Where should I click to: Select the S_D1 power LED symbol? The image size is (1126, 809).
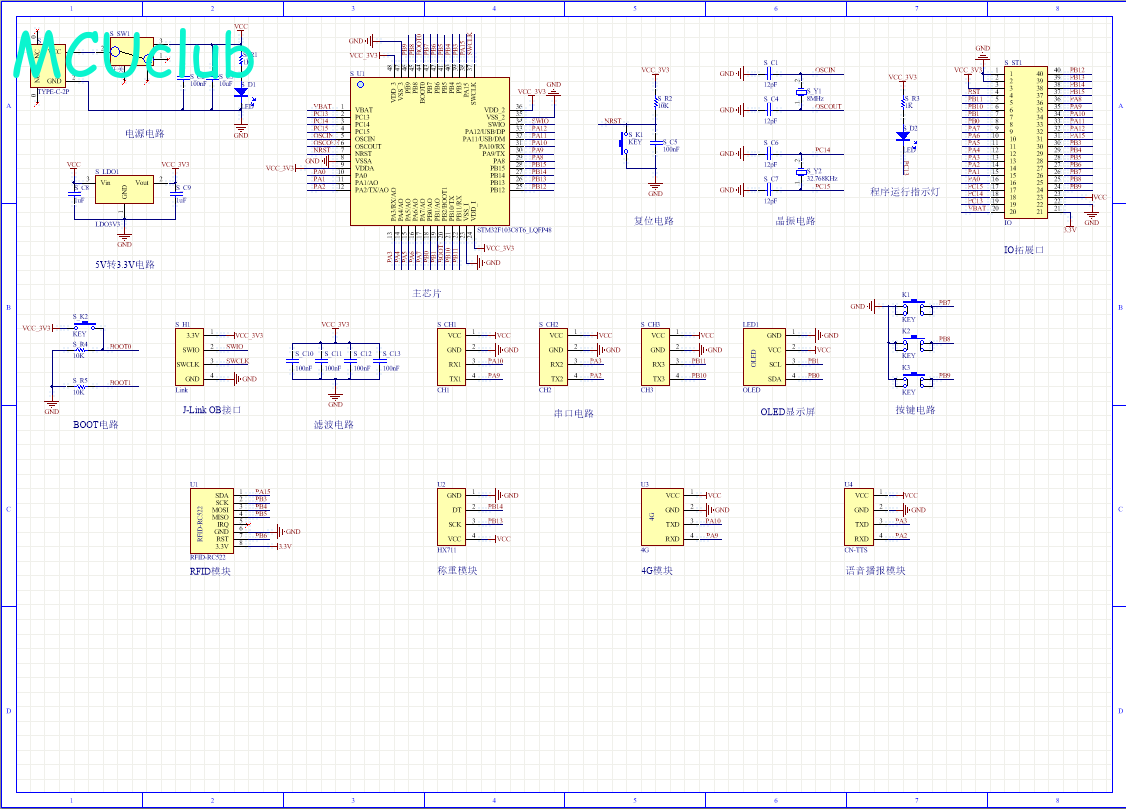point(241,92)
